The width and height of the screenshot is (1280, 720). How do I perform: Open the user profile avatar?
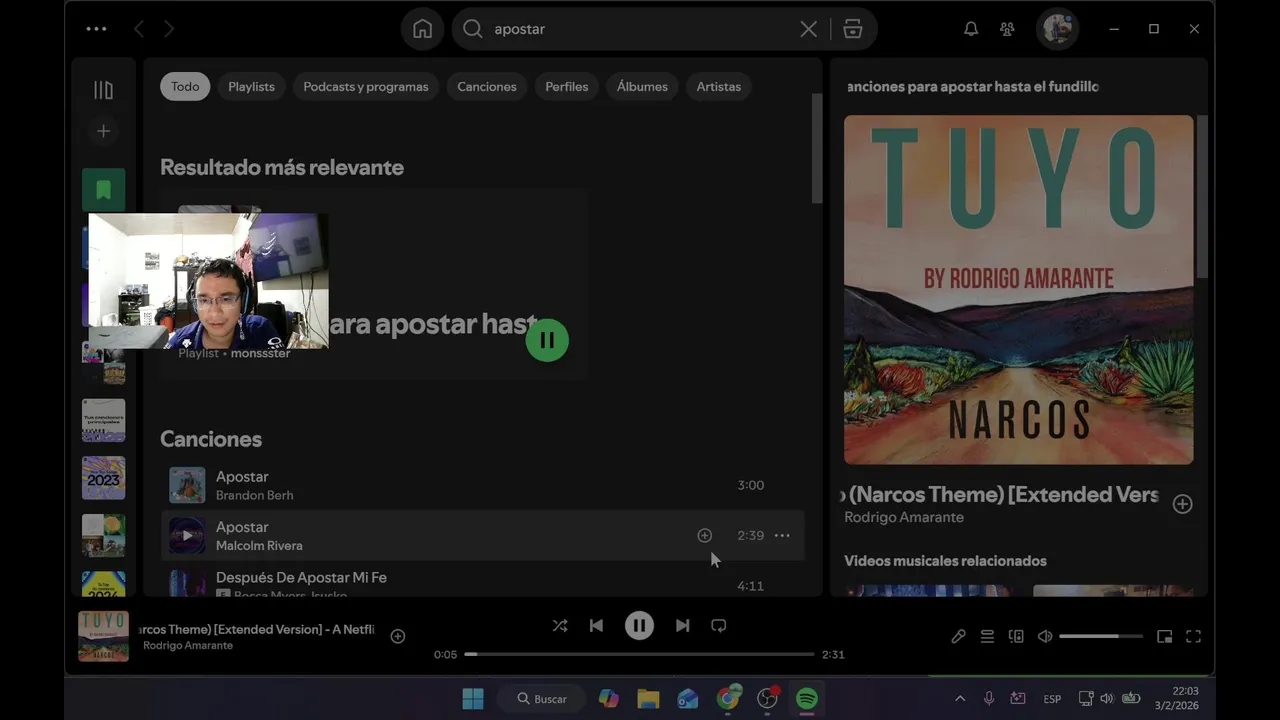pyautogui.click(x=1057, y=29)
